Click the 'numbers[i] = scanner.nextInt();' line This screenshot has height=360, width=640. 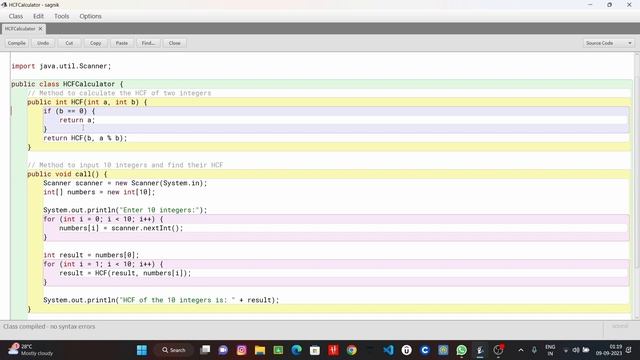click(x=121, y=228)
